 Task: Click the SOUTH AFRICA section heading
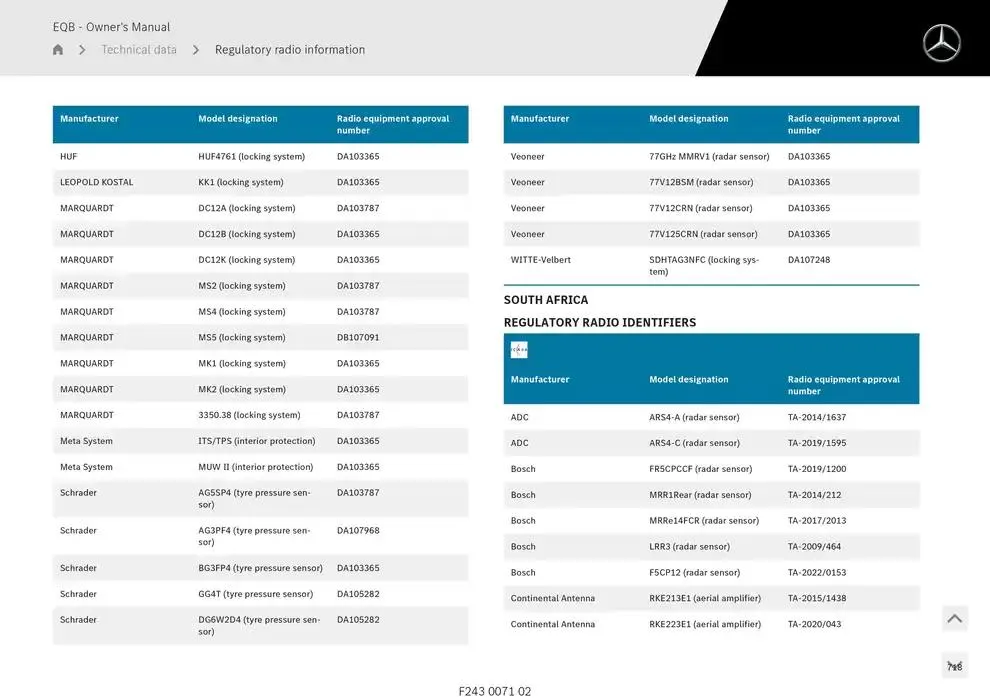tap(546, 300)
